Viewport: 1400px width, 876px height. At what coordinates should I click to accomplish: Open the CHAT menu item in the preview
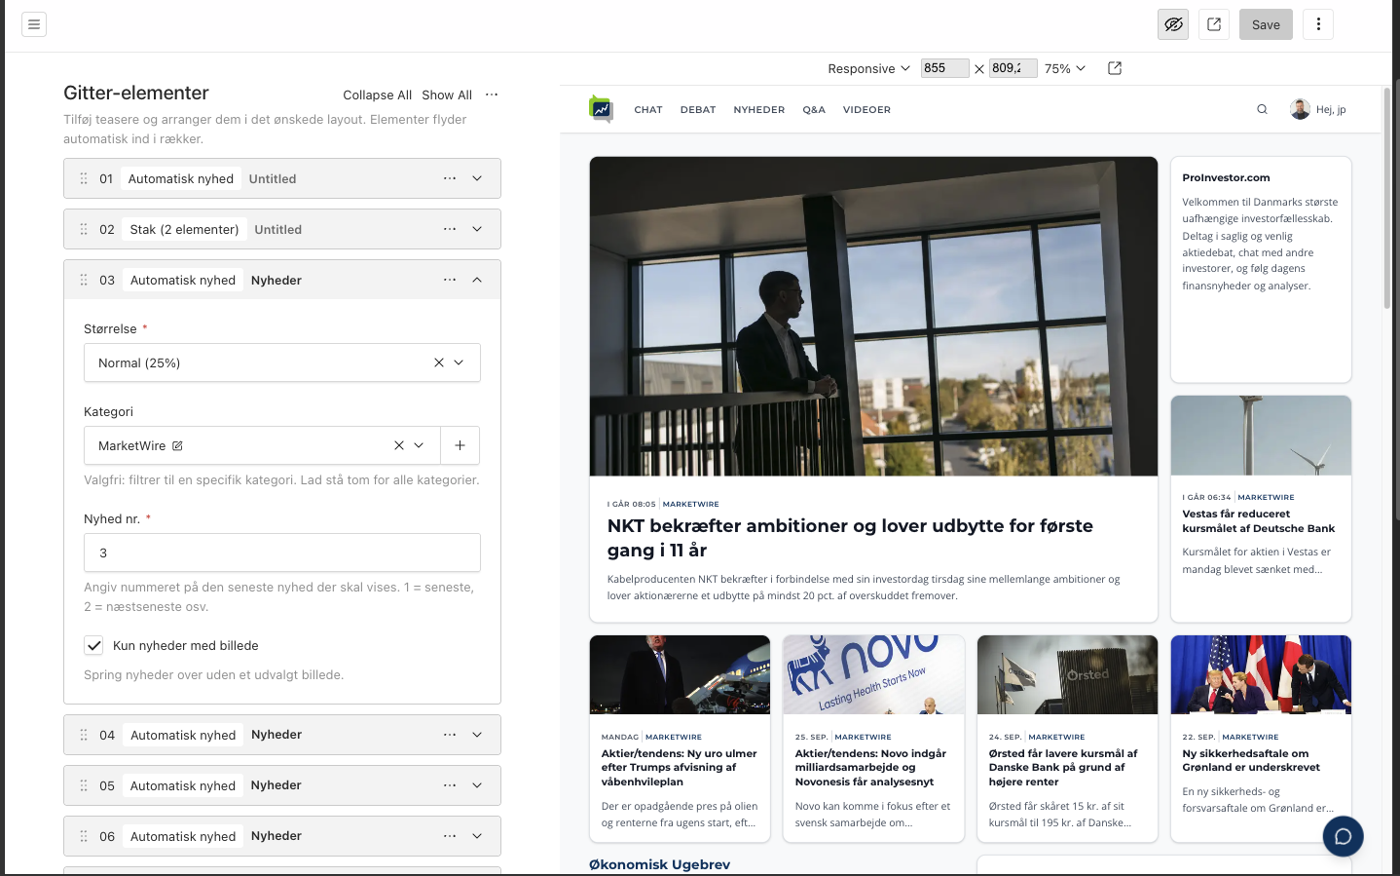point(648,110)
